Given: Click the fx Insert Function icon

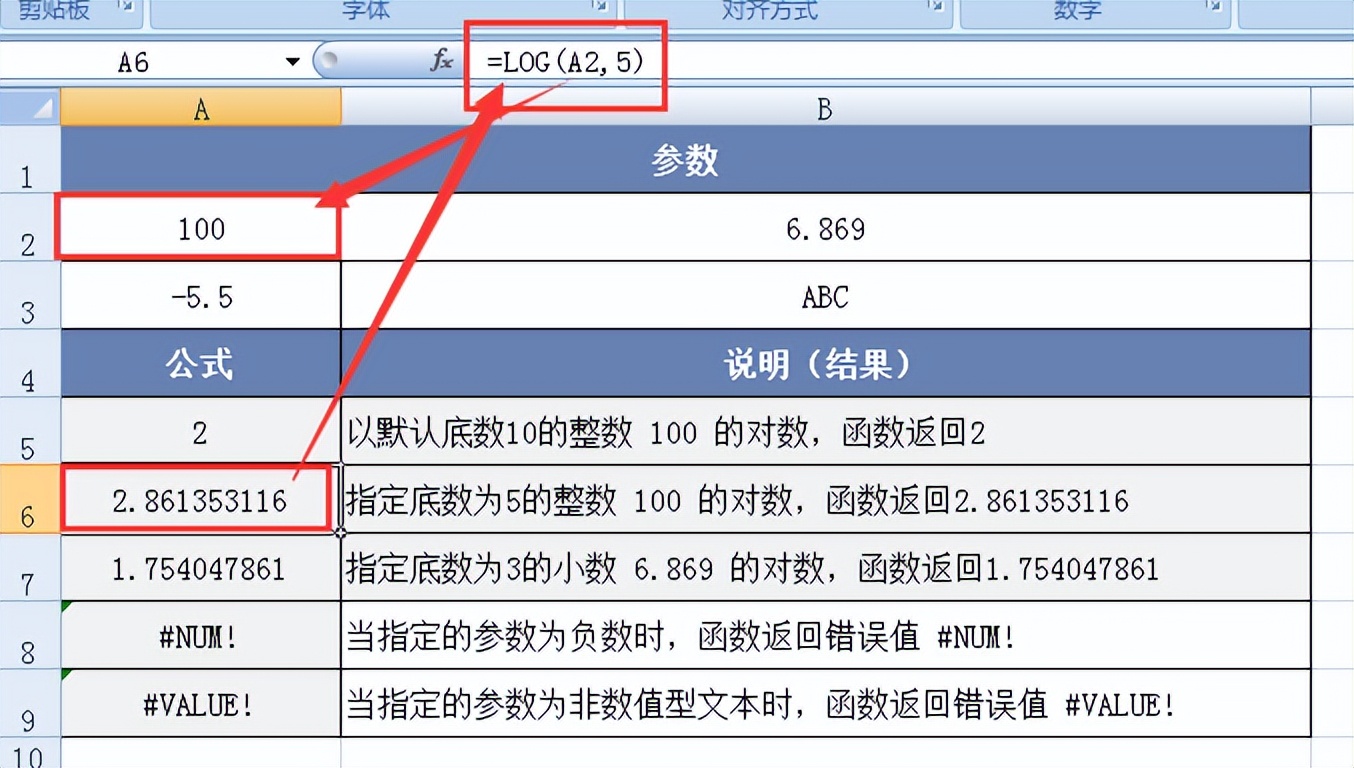Looking at the screenshot, I should pos(441,61).
